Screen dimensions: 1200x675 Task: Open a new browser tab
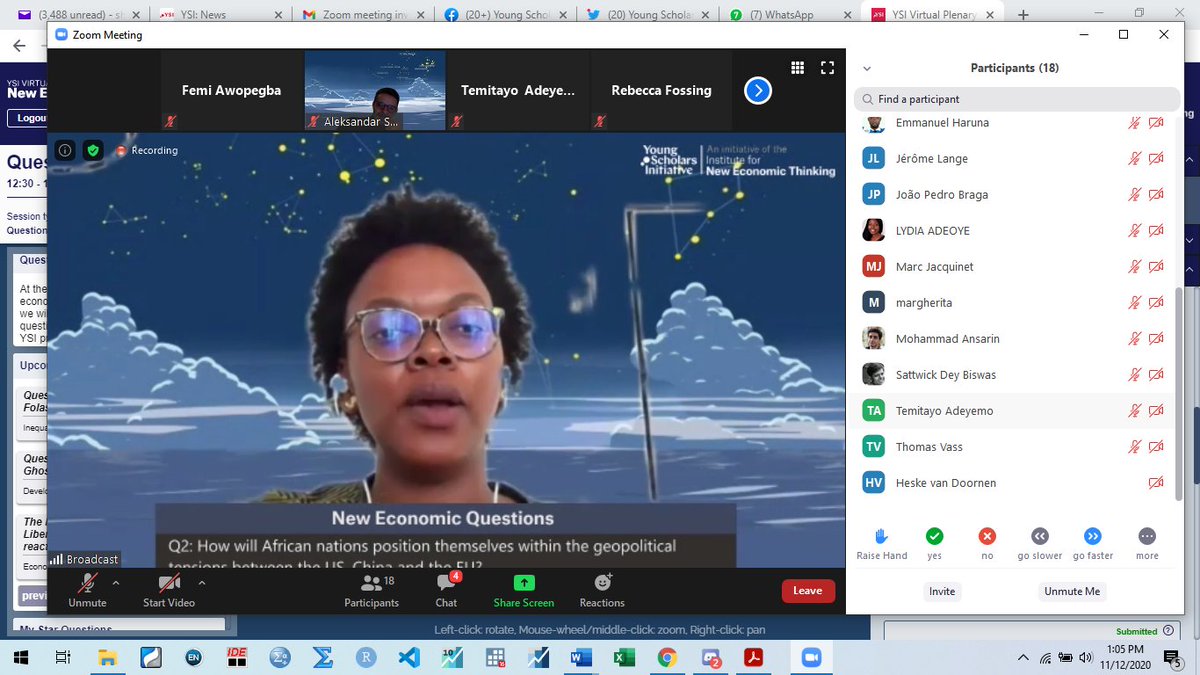[x=1023, y=15]
